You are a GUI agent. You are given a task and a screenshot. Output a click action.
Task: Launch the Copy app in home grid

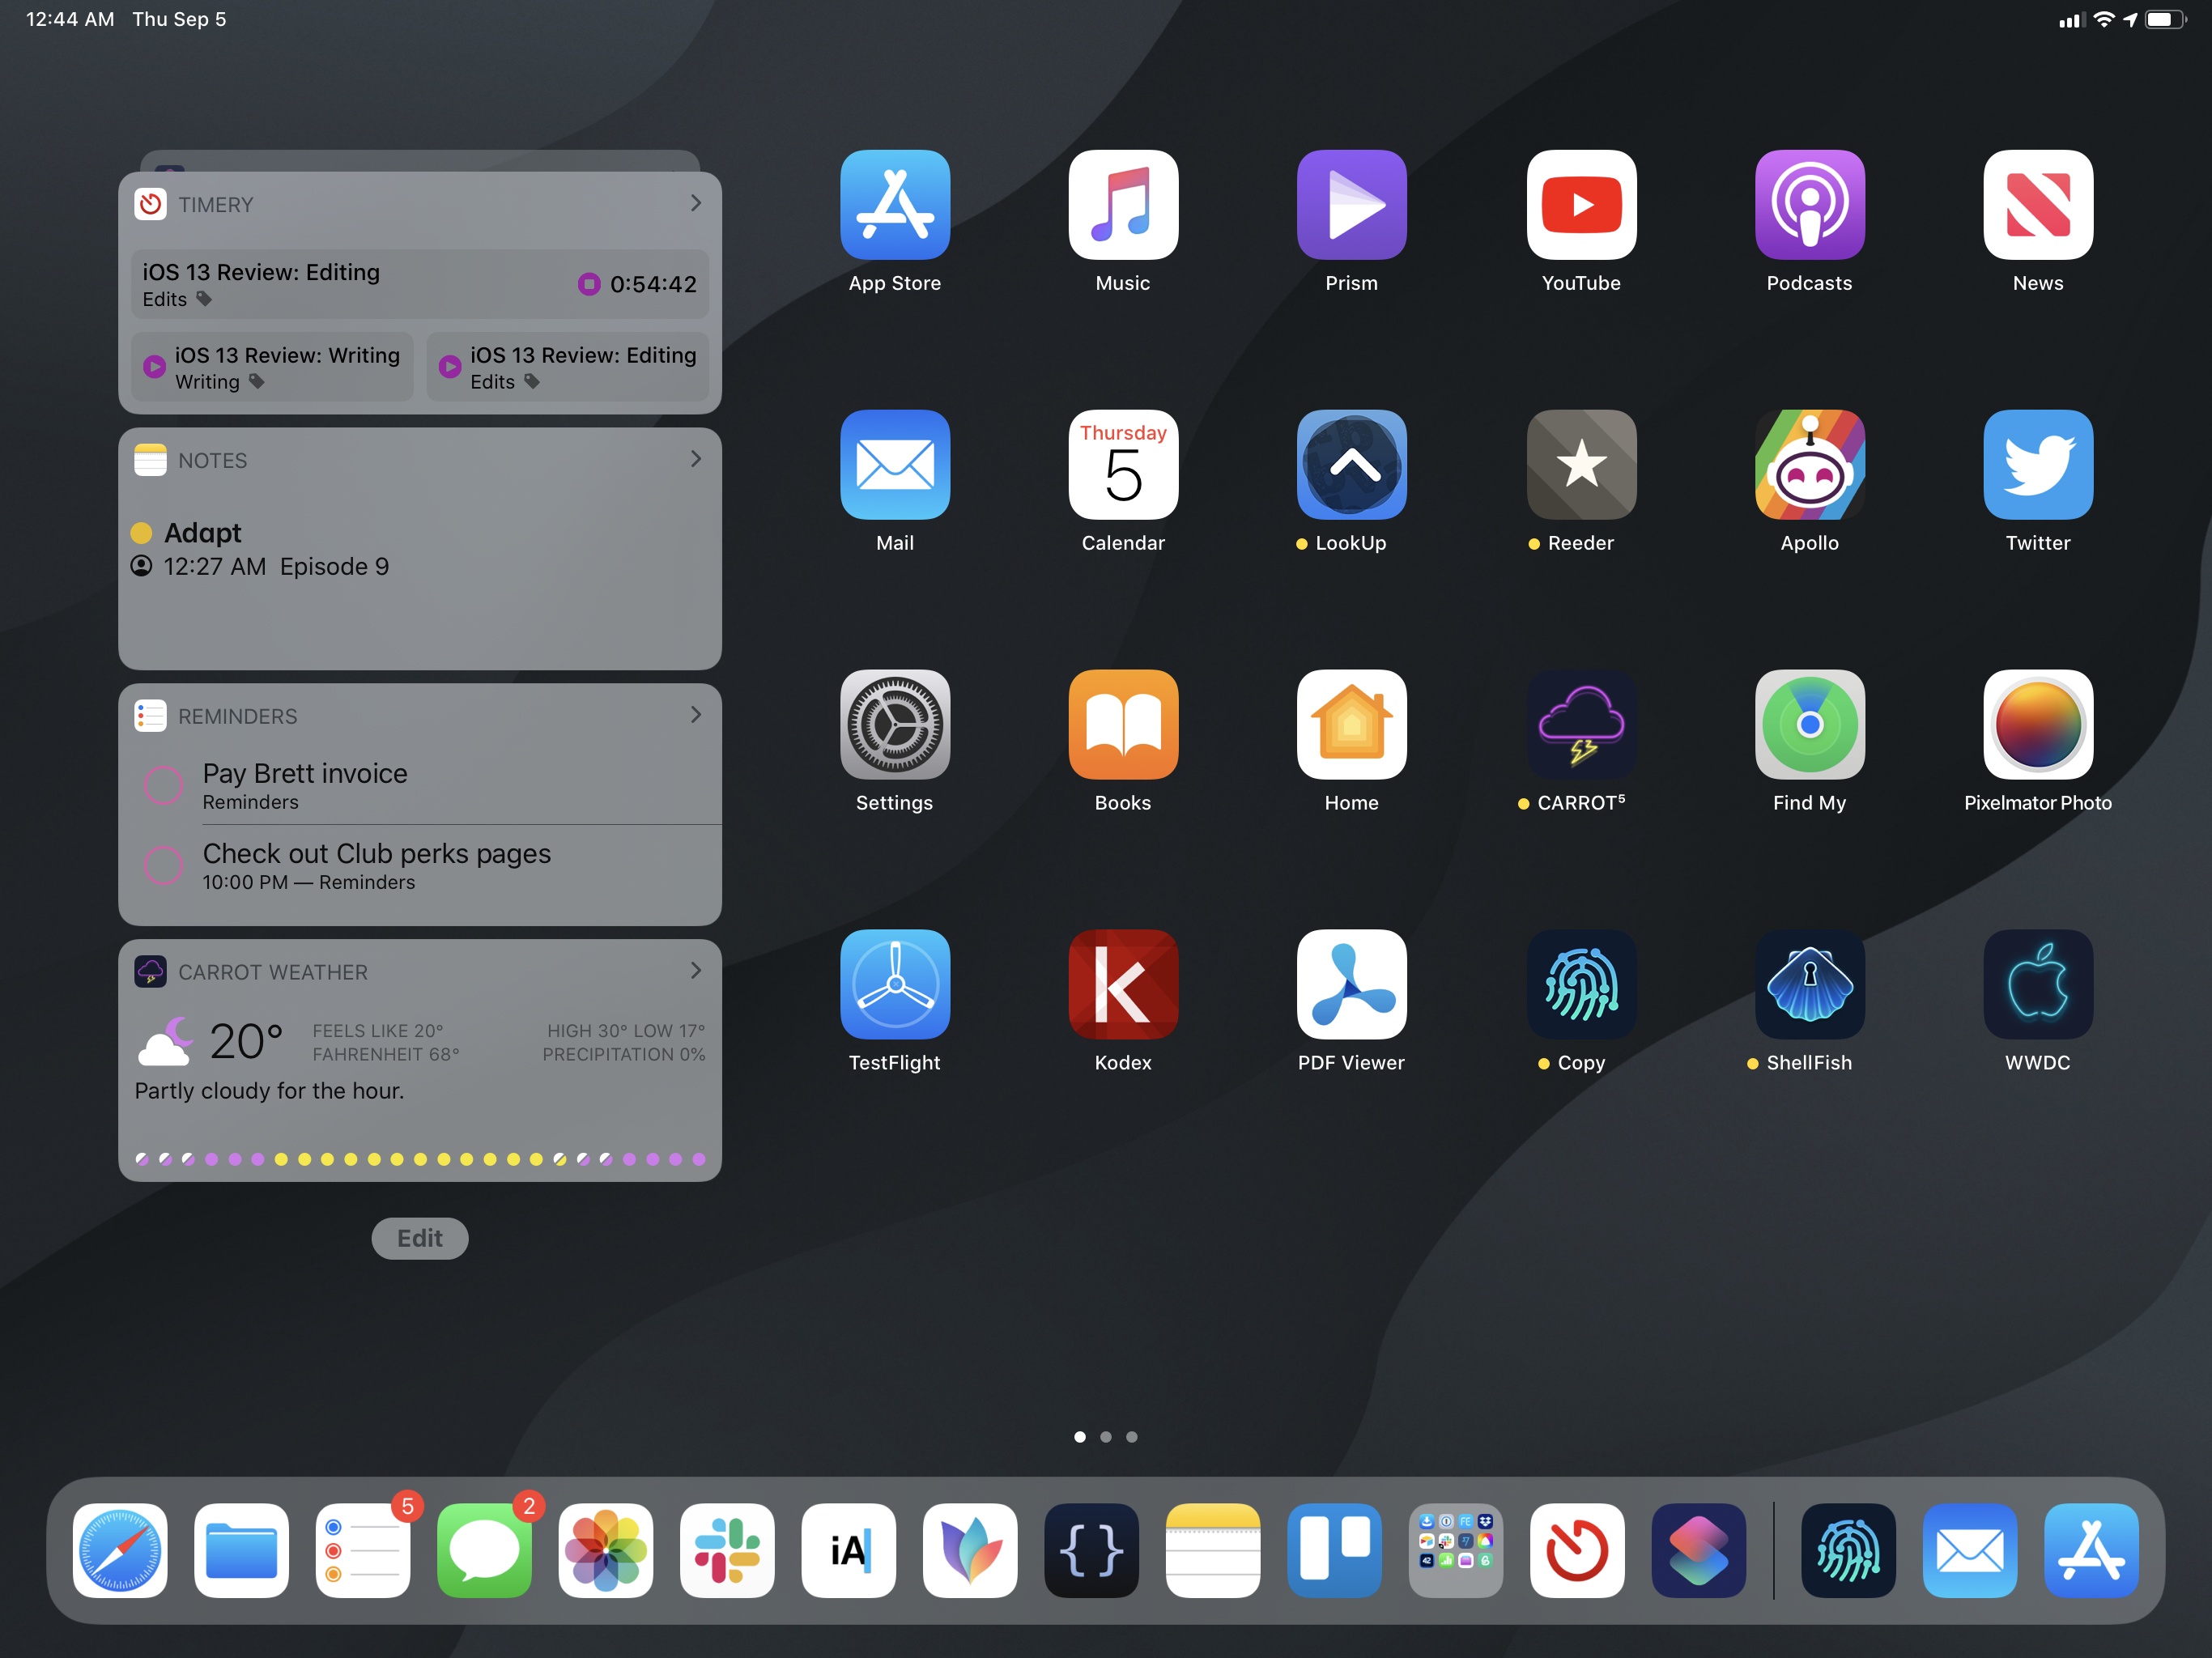click(x=1581, y=985)
